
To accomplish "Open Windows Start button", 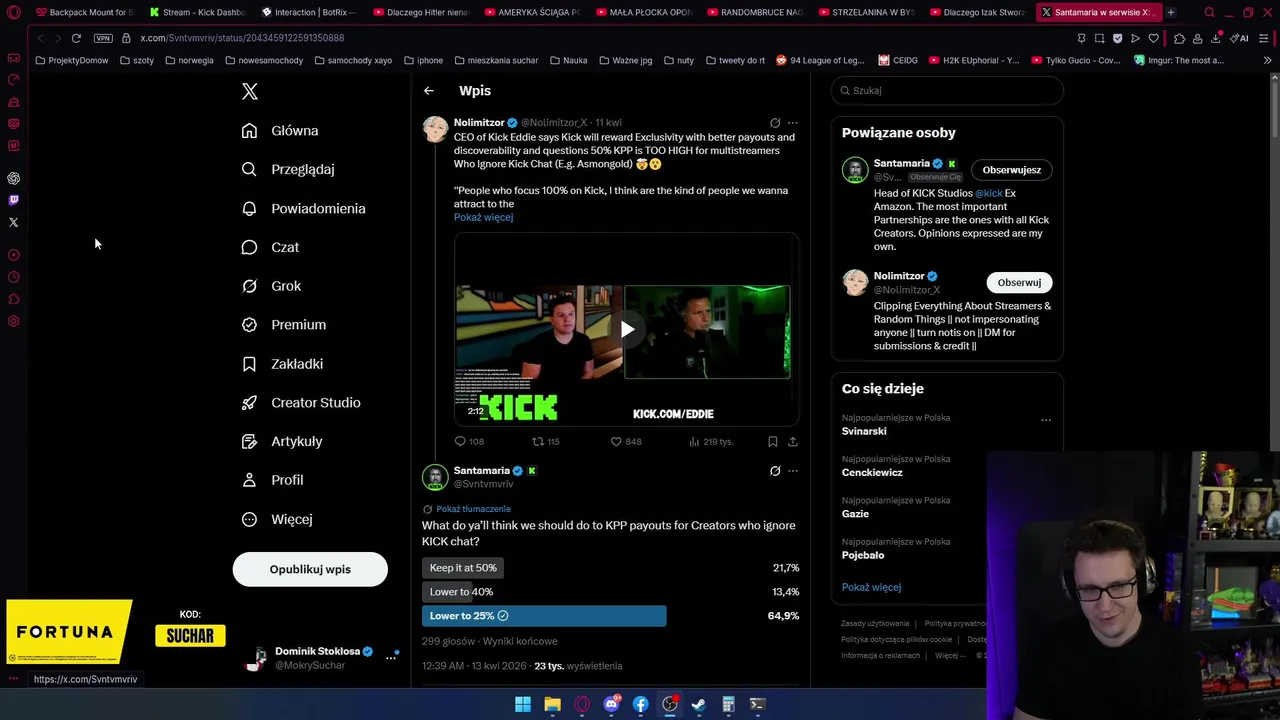I will pos(523,704).
